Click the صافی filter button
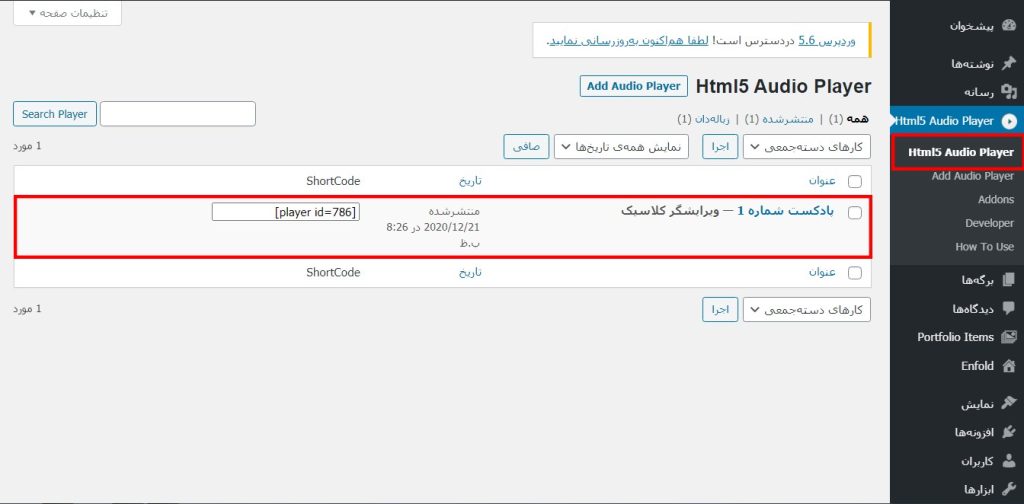Screen dimensions: 1024x504 pos(526,147)
